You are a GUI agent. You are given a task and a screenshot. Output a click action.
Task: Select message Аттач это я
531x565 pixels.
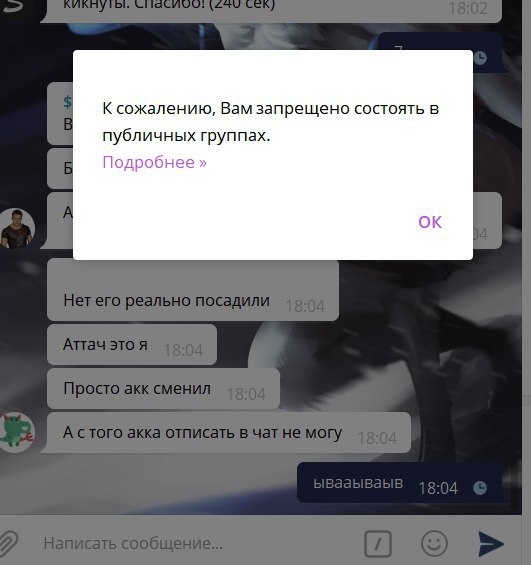pyautogui.click(x=132, y=344)
